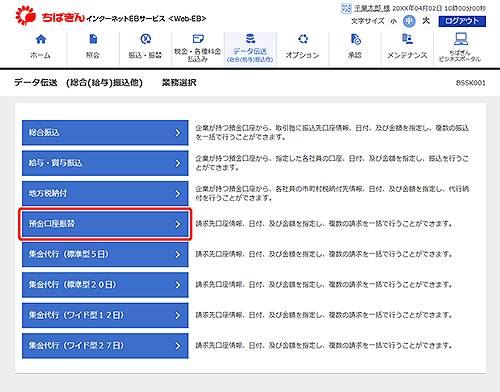
Task: Click the description text next to 地方税納付
Action: tap(332, 194)
